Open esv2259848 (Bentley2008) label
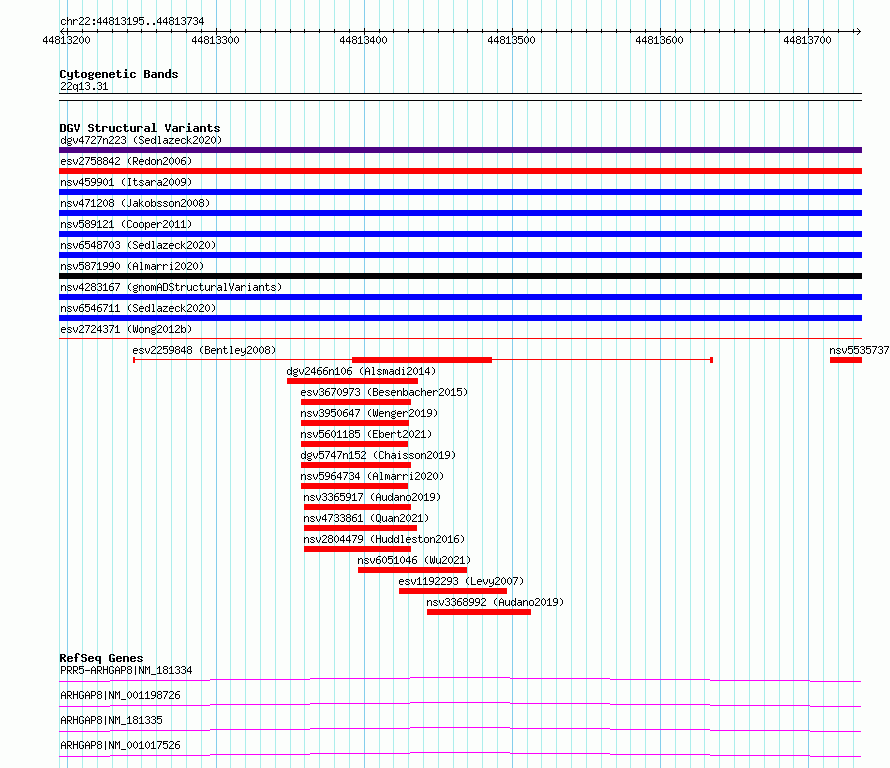This screenshot has height=768, width=890. (204, 350)
